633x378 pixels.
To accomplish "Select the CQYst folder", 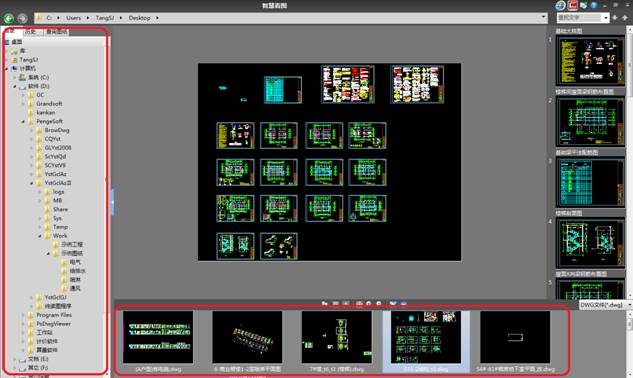I will point(52,139).
